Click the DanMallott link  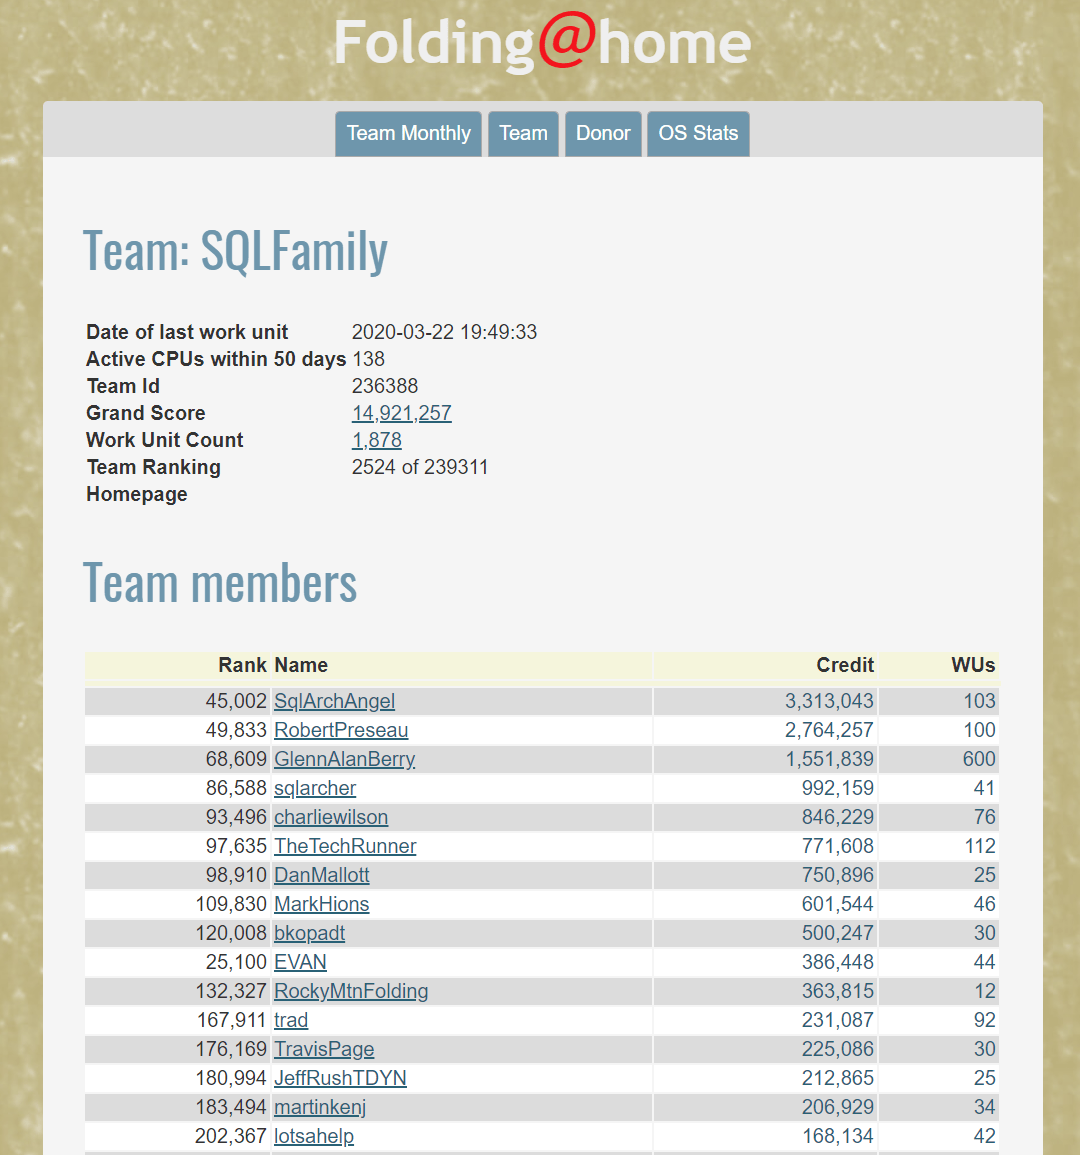(x=321, y=875)
